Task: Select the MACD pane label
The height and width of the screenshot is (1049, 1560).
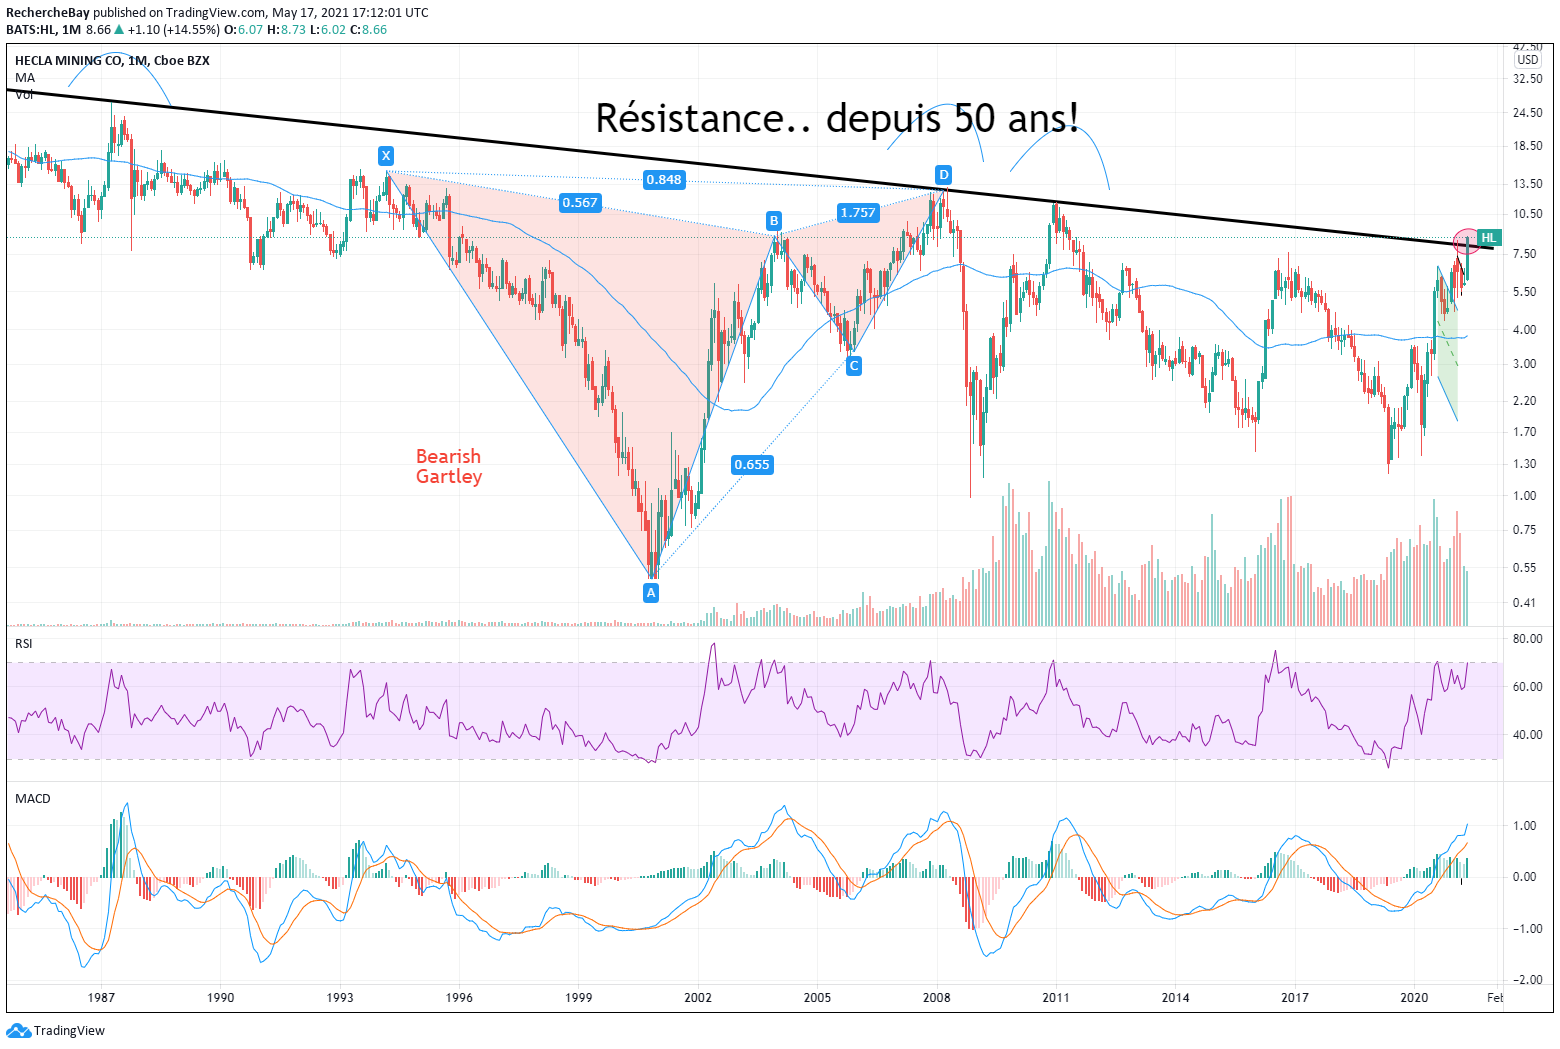Action: (x=33, y=799)
